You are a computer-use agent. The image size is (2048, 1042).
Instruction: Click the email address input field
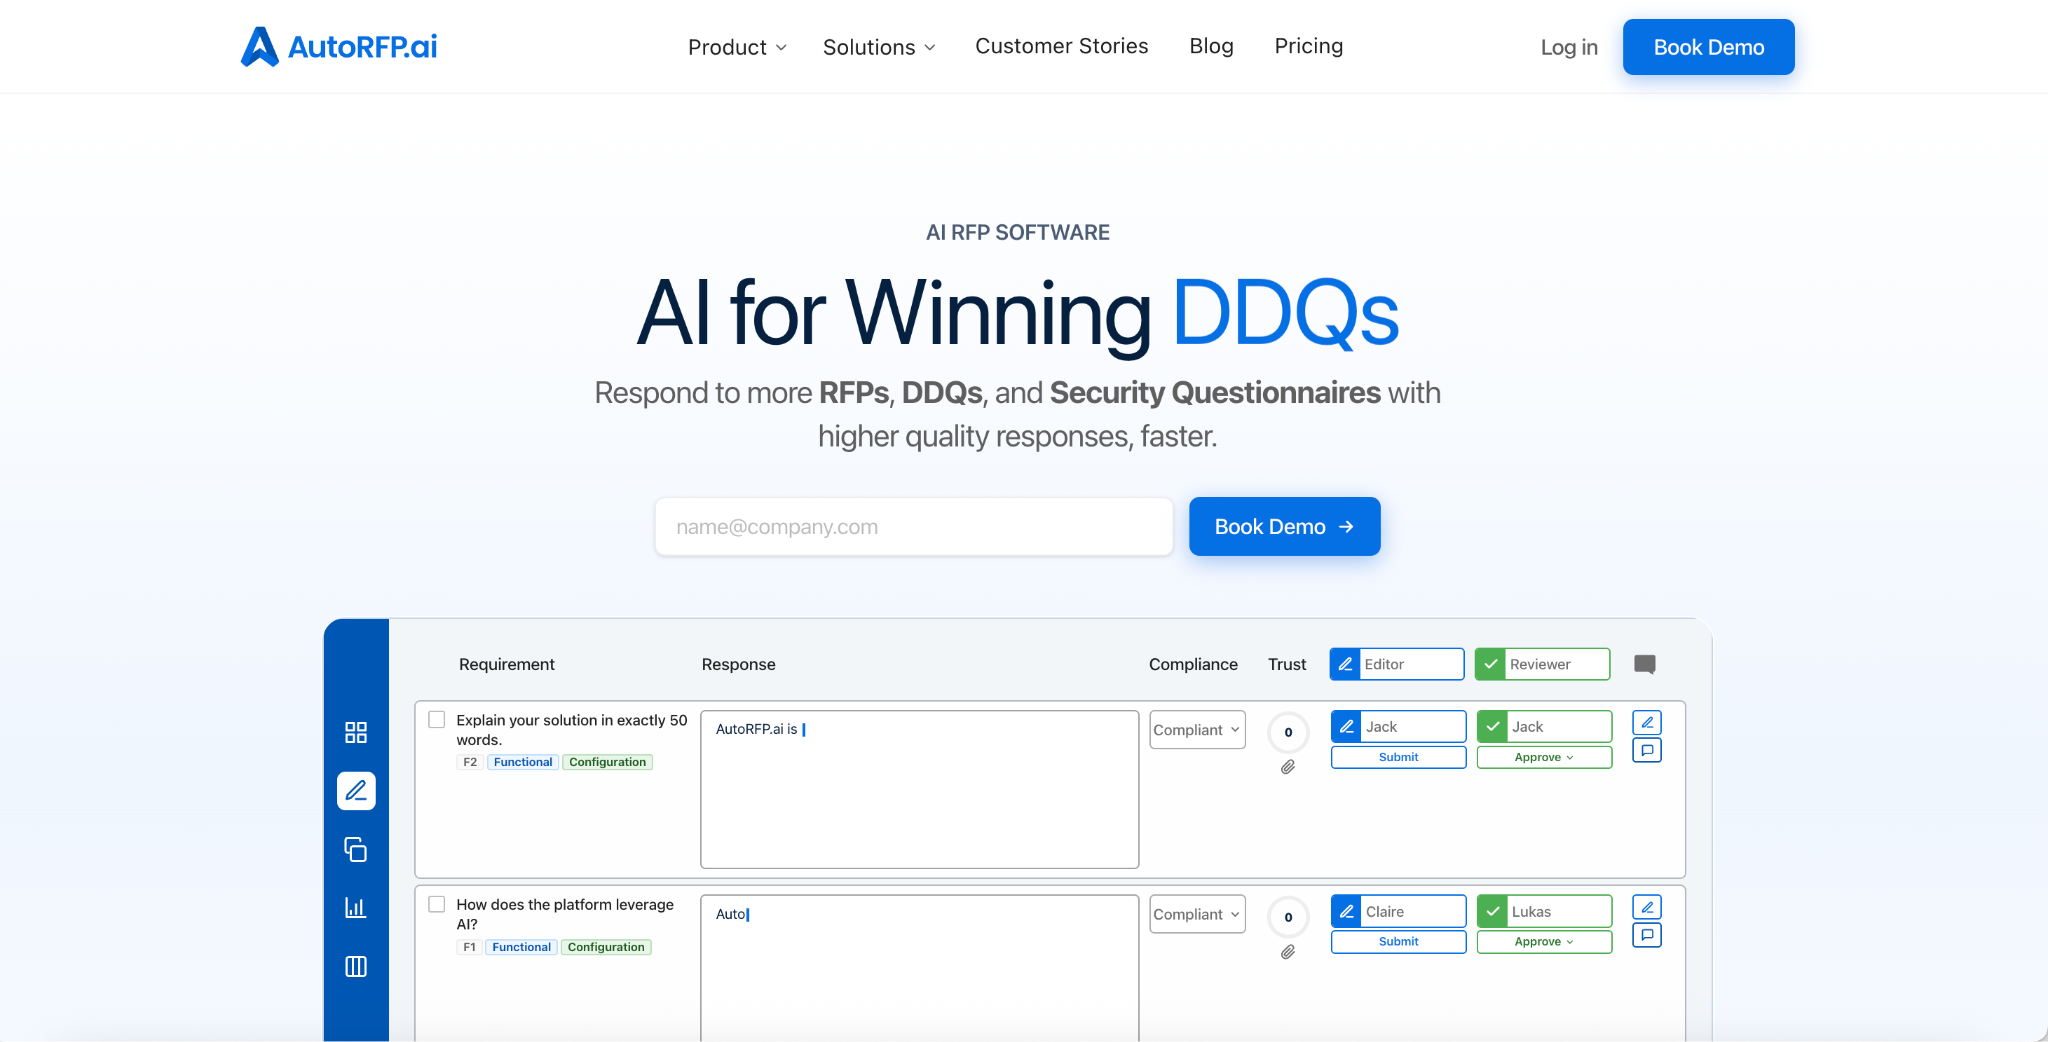coord(914,527)
